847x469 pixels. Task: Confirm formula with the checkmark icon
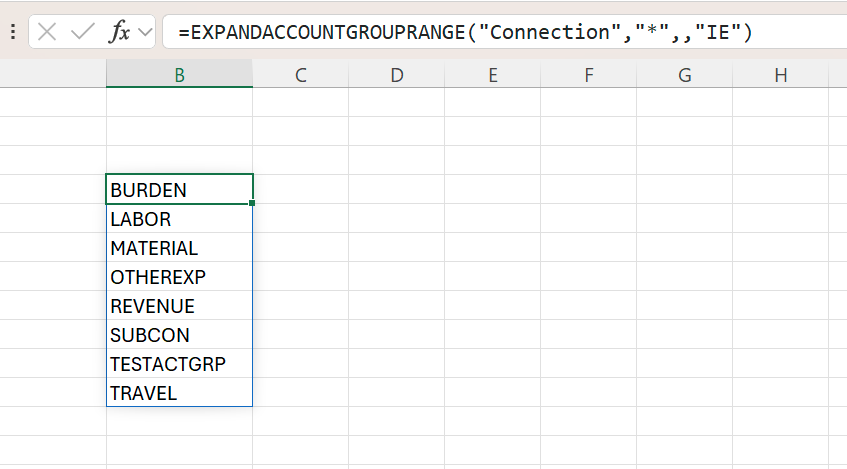click(x=83, y=32)
